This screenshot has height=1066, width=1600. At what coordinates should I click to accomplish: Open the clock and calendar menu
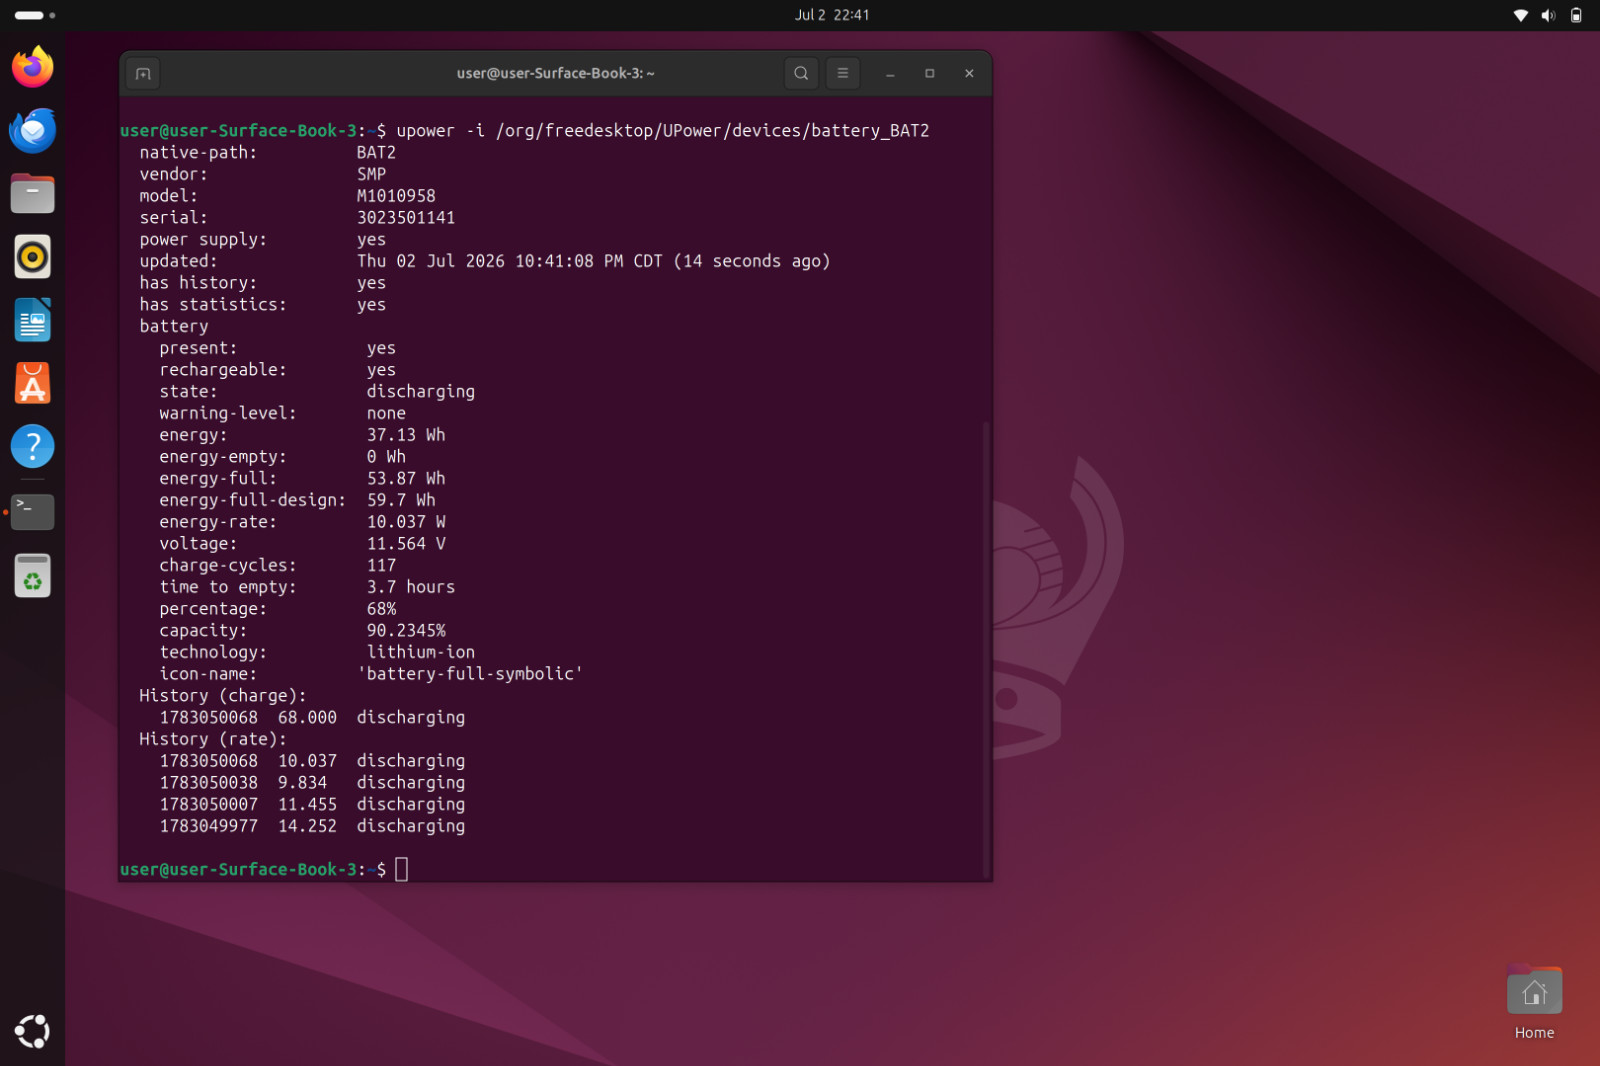point(832,15)
